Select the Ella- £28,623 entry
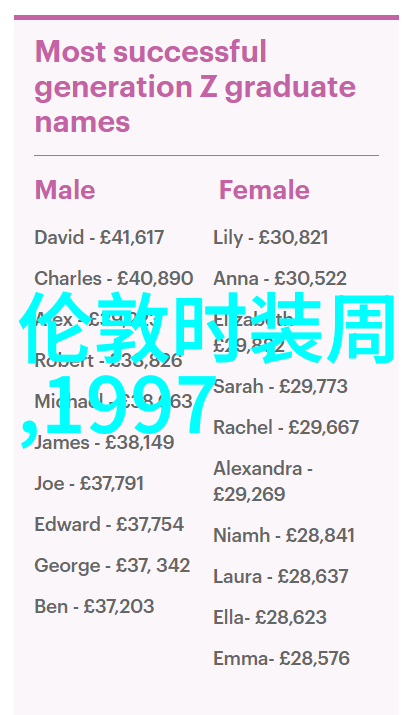Image resolution: width=414 pixels, height=715 pixels. 270,617
